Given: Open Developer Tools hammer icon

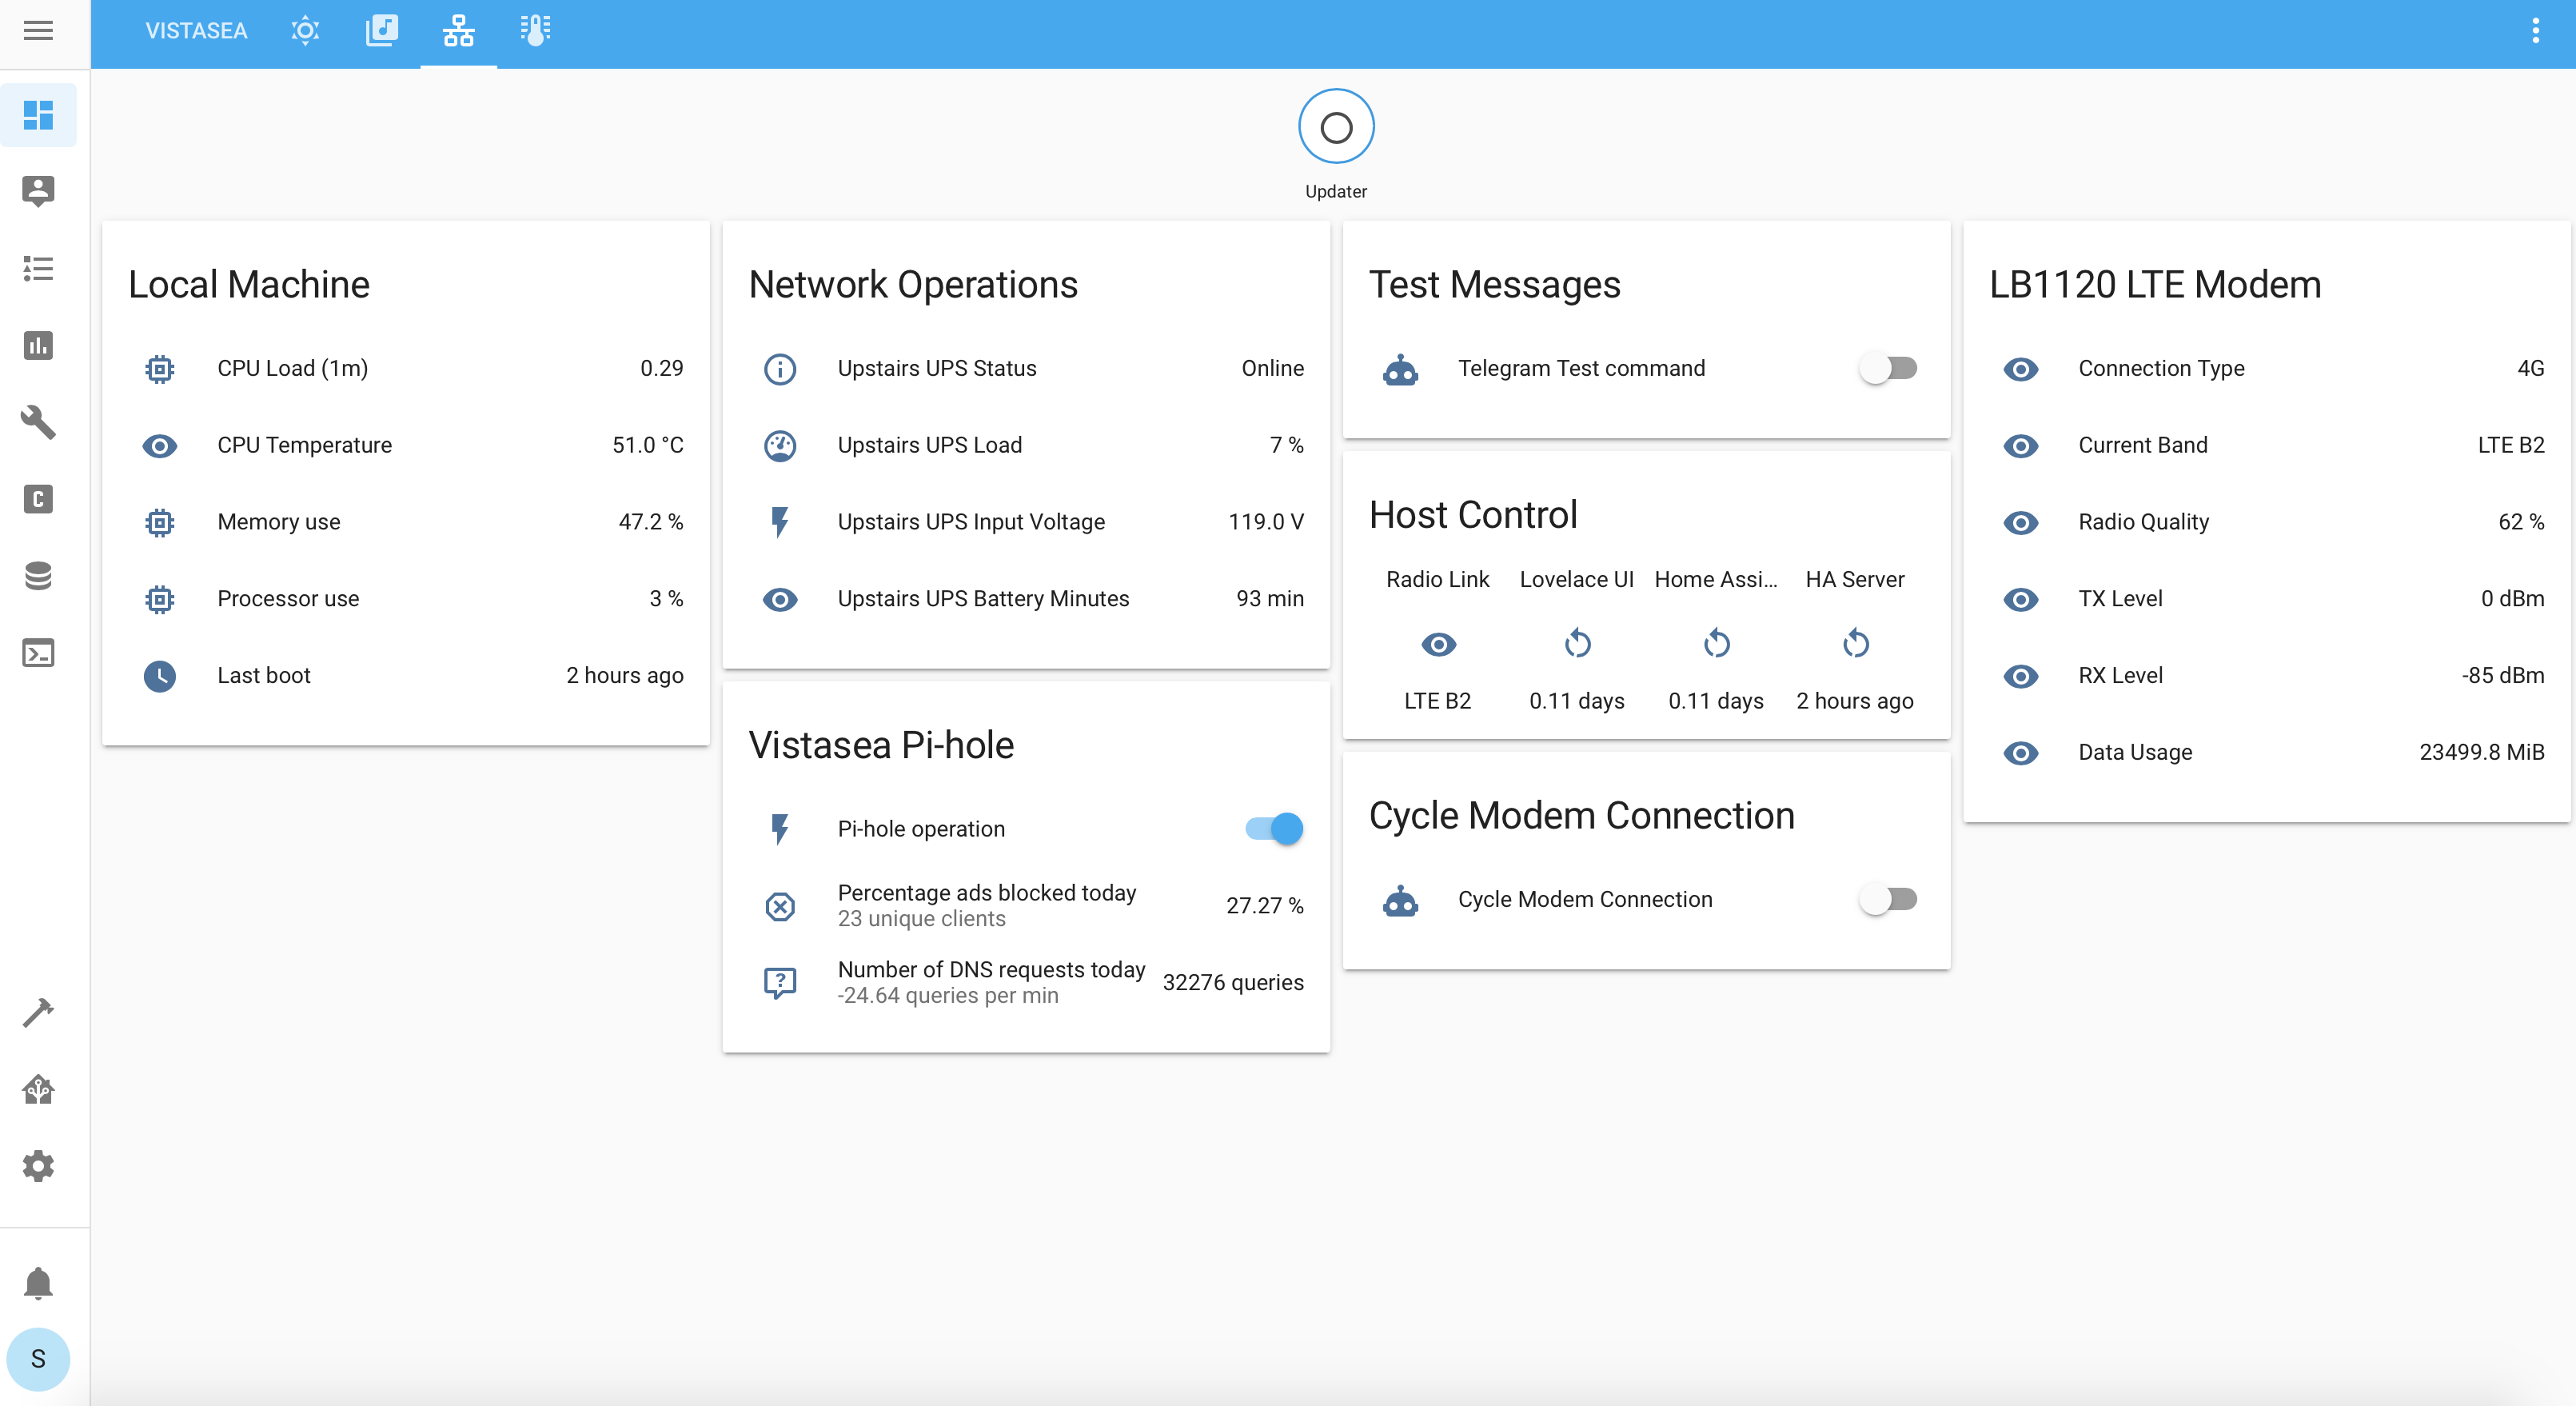Looking at the screenshot, I should pyautogui.click(x=38, y=1012).
